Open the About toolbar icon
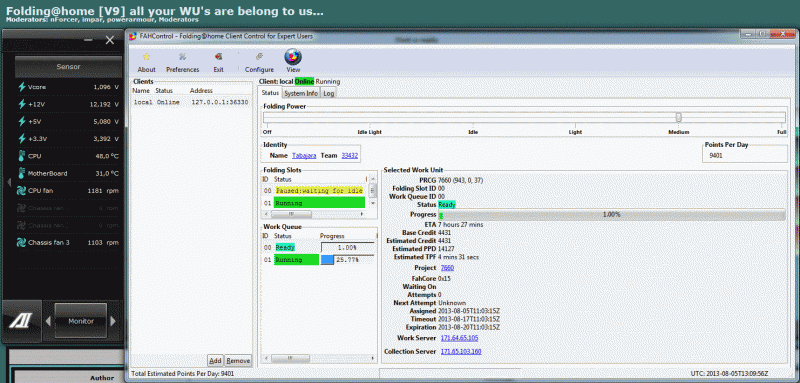Screen dimensions: 800x383 [x=146, y=57]
